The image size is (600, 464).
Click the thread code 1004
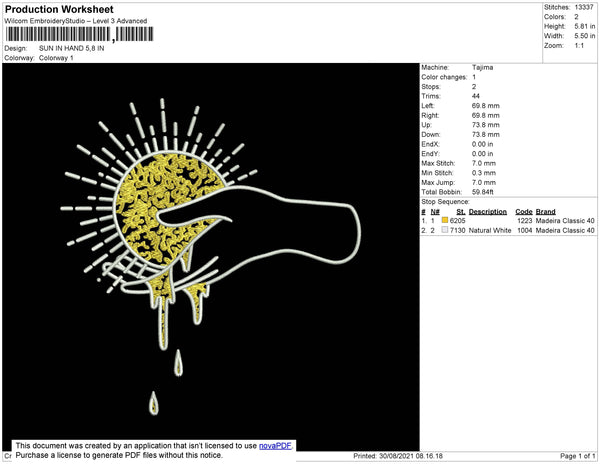click(525, 230)
